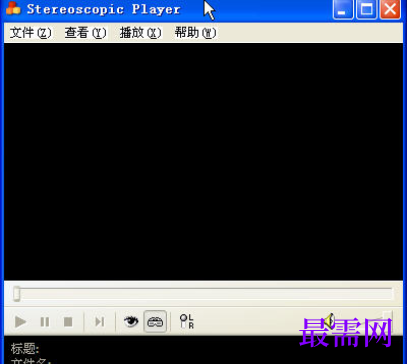
Task: Minimize the Stereoscopic Player window
Action: 343,9
